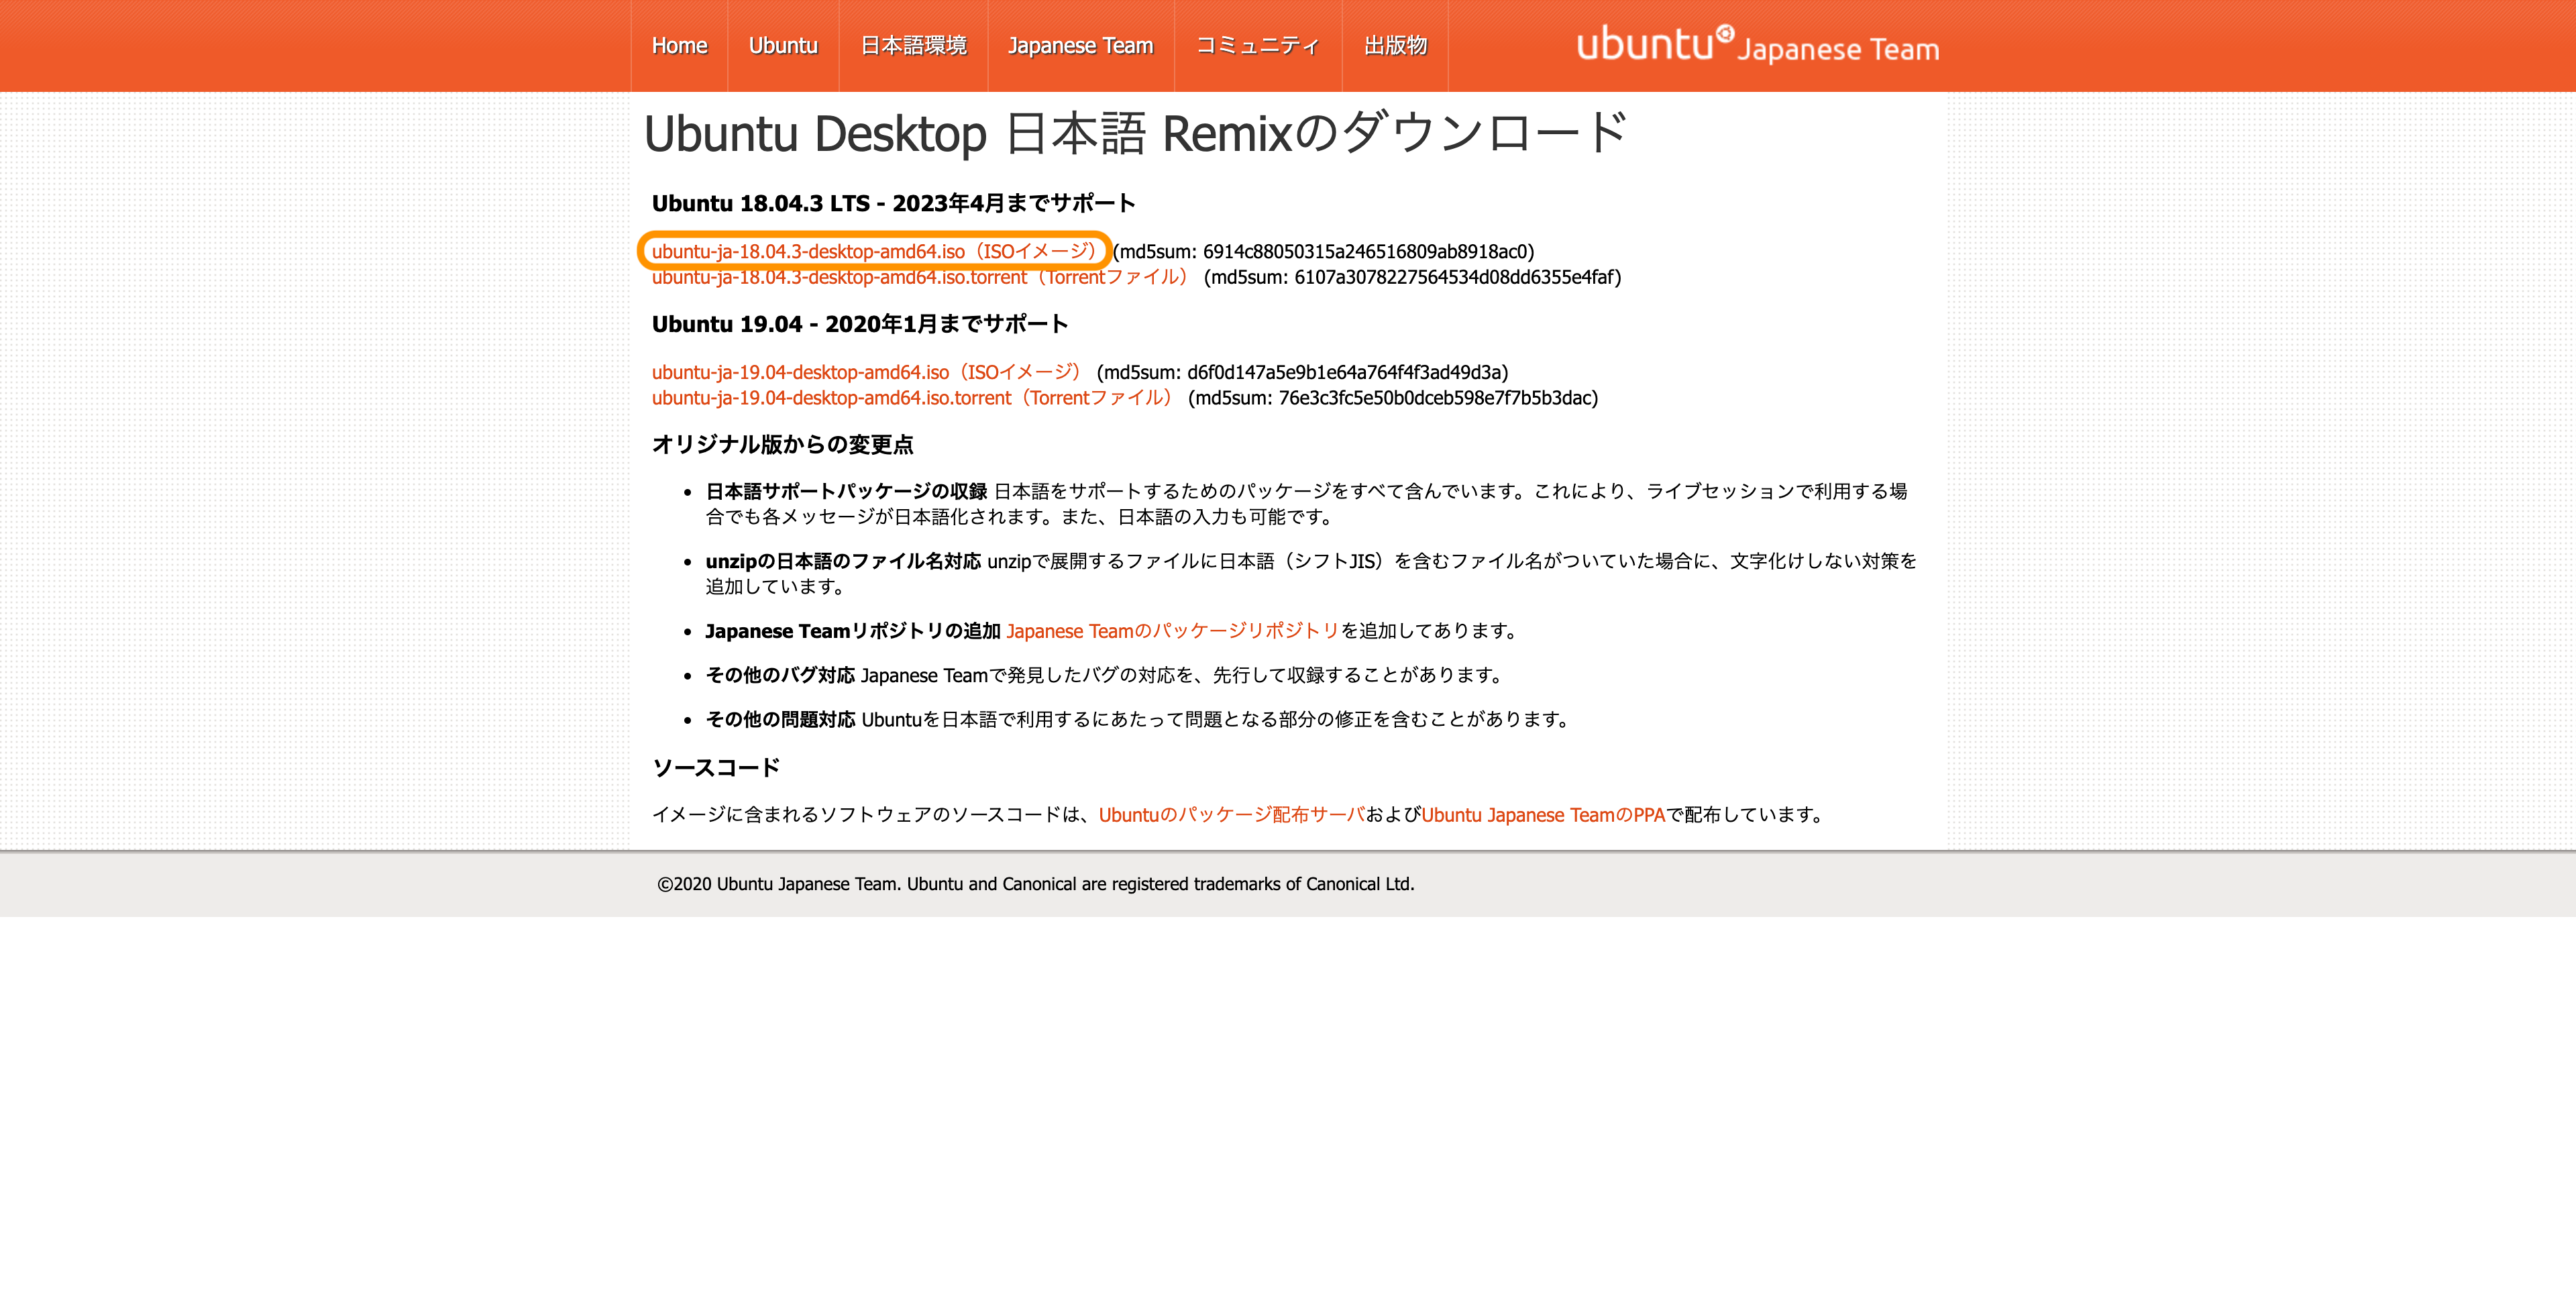Viewport: 2576px width, 1298px height.
Task: Click the 18.04.3 ISO md5sum text
Action: pyautogui.click(x=1323, y=252)
